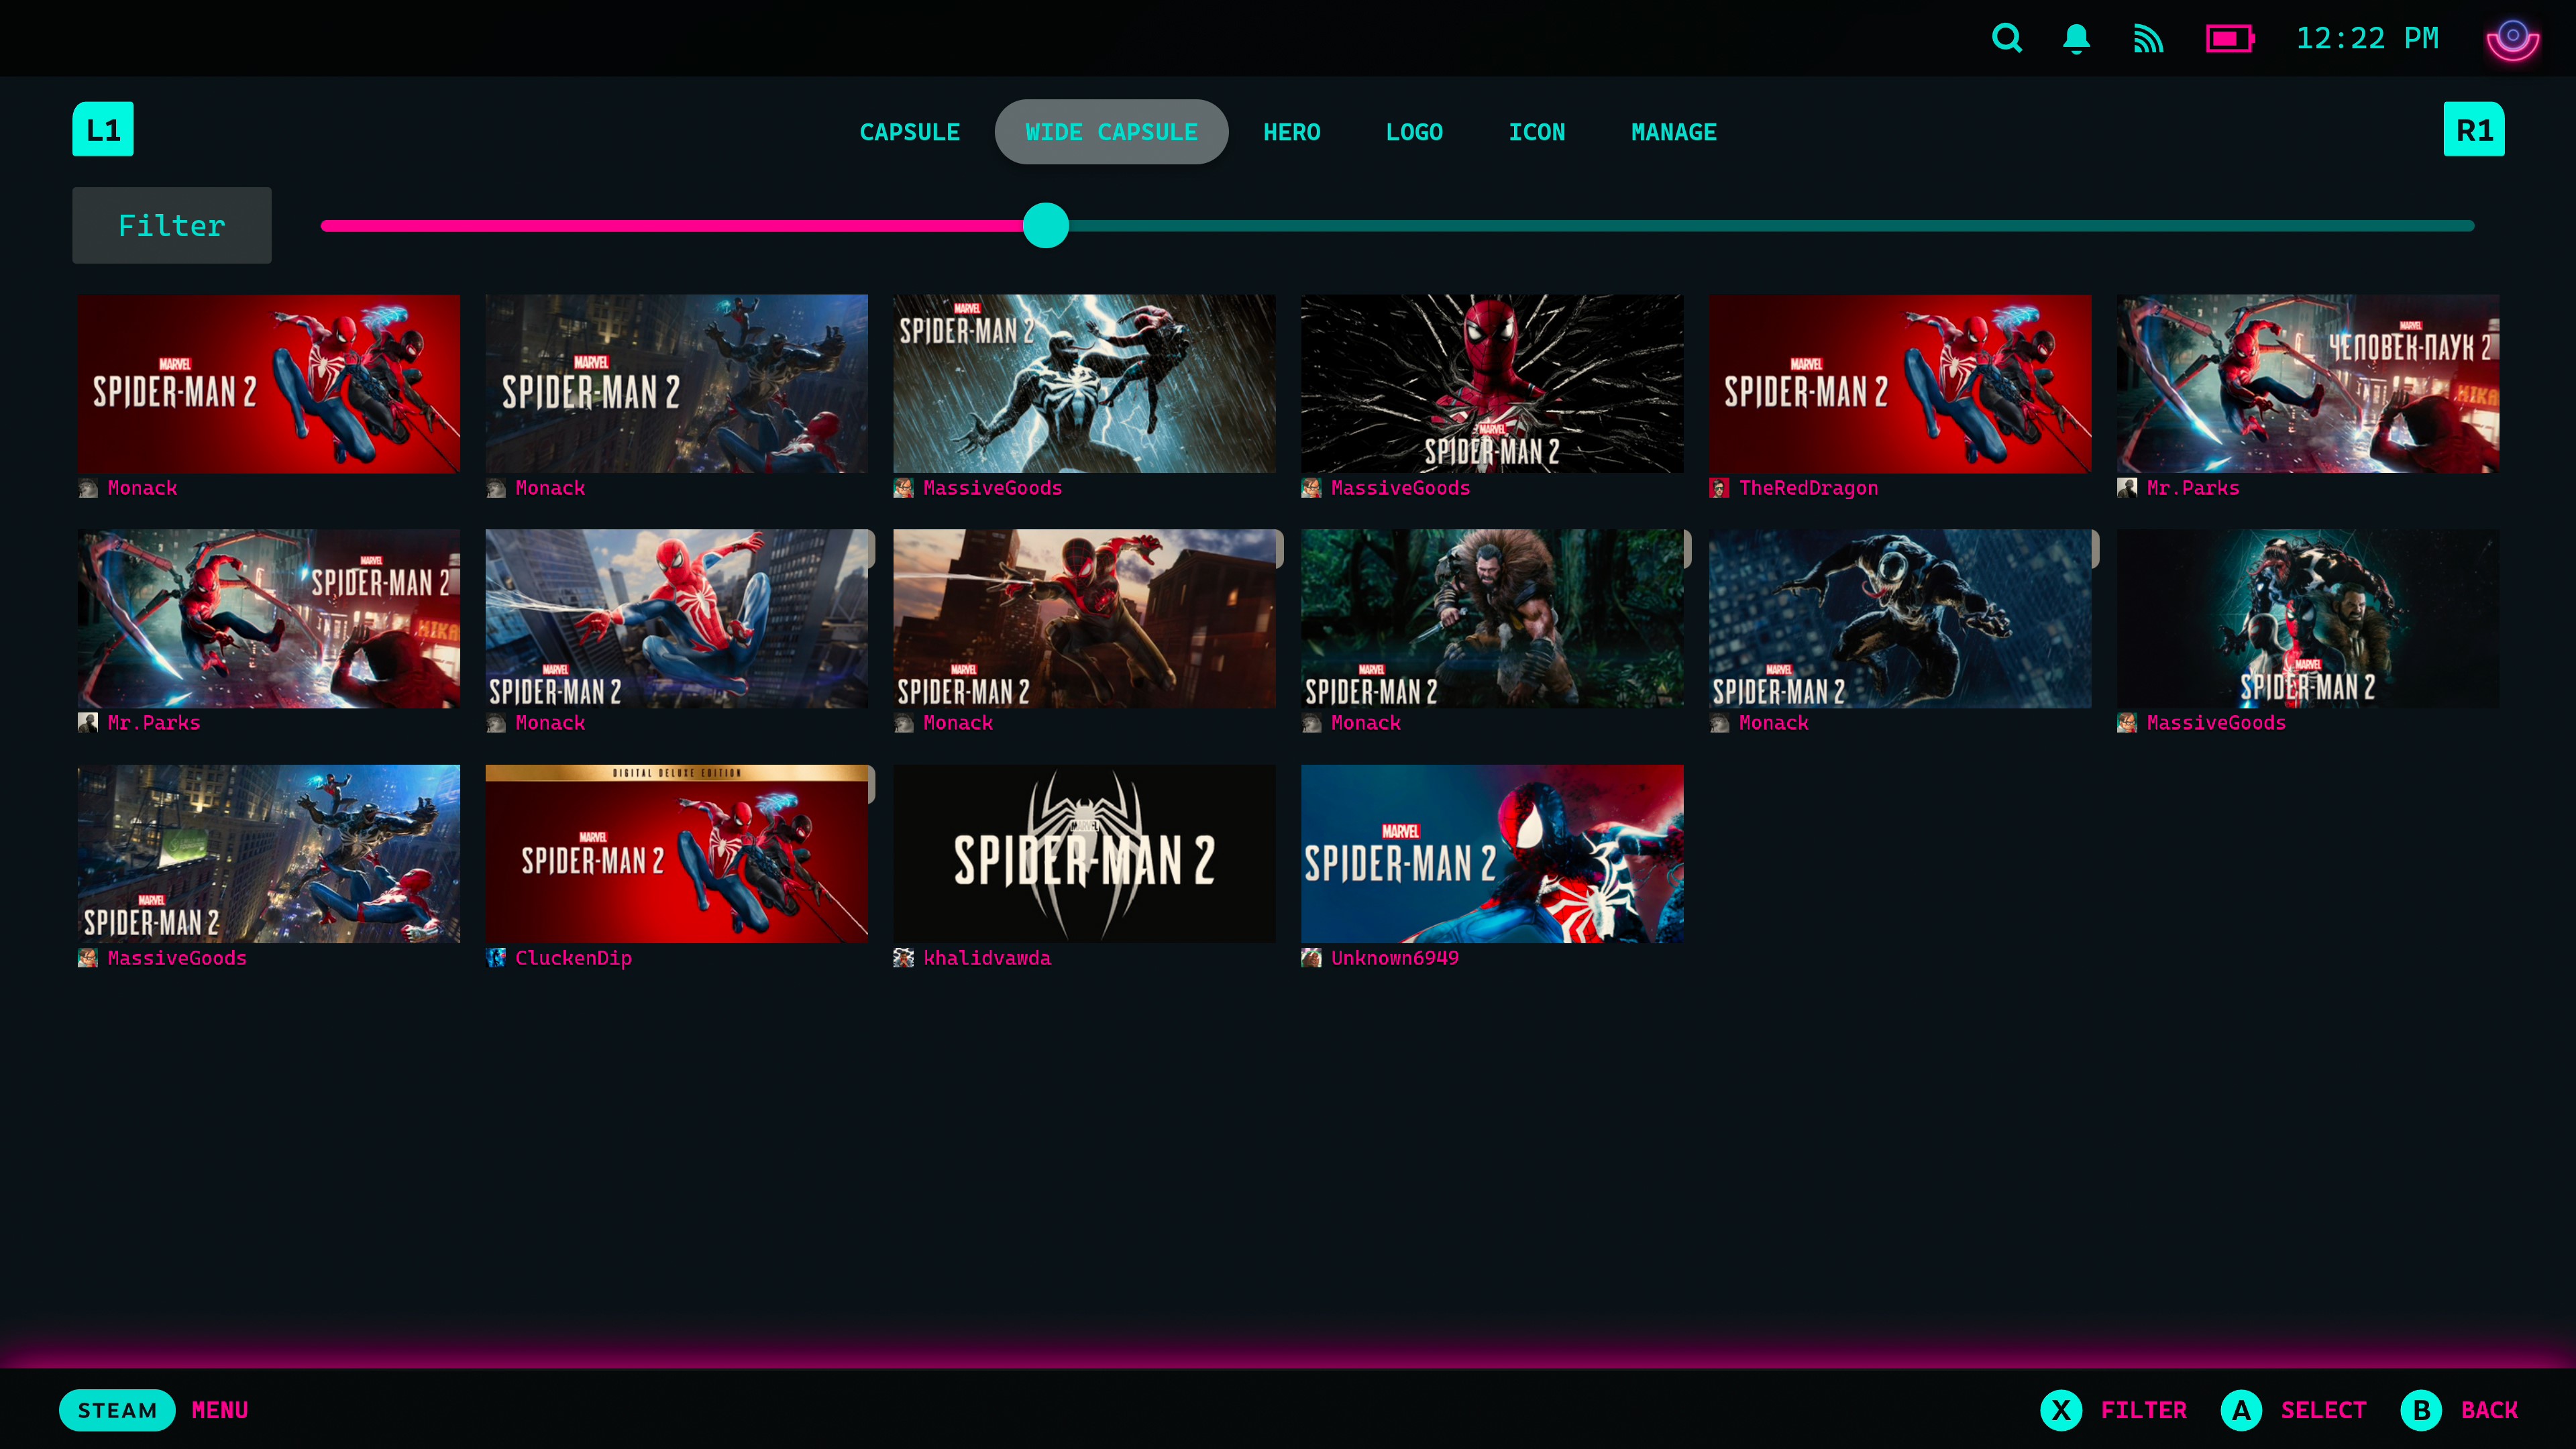The image size is (2576, 1449).
Task: Toggle the WIDE CAPSULE selected tab
Action: tap(1111, 131)
